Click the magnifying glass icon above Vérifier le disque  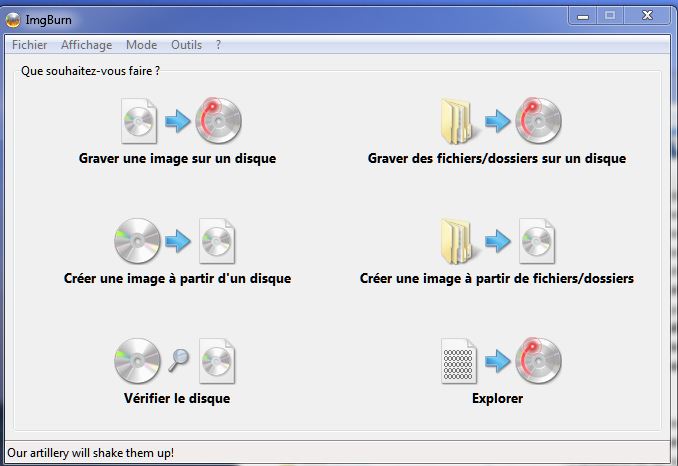(x=179, y=361)
